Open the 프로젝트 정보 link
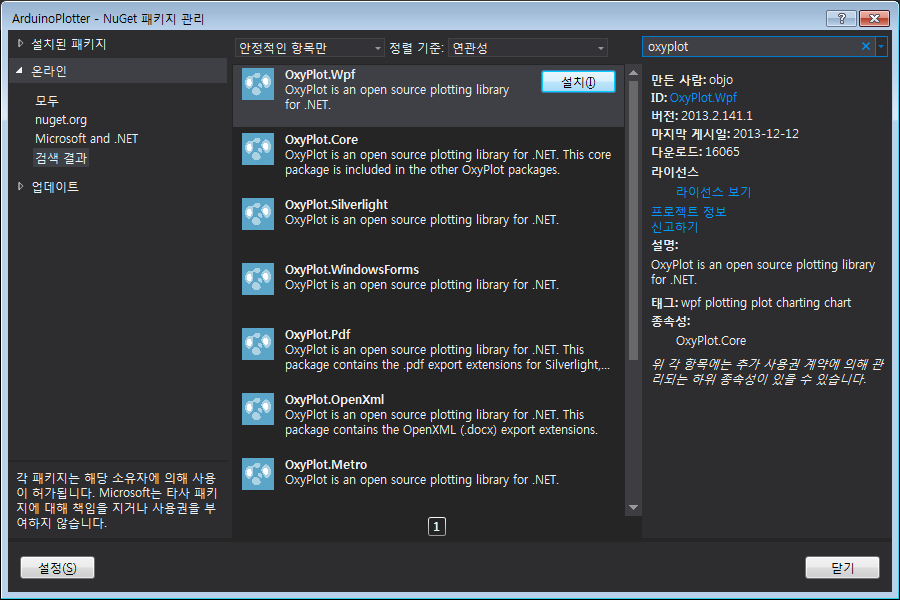900x600 pixels. point(689,212)
